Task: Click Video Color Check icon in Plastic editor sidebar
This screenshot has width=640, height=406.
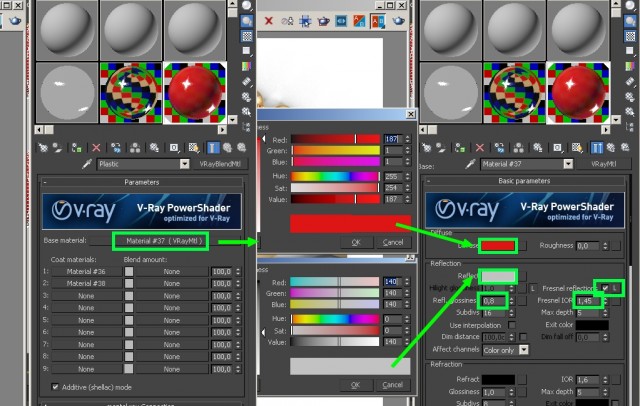Action: [x=247, y=66]
